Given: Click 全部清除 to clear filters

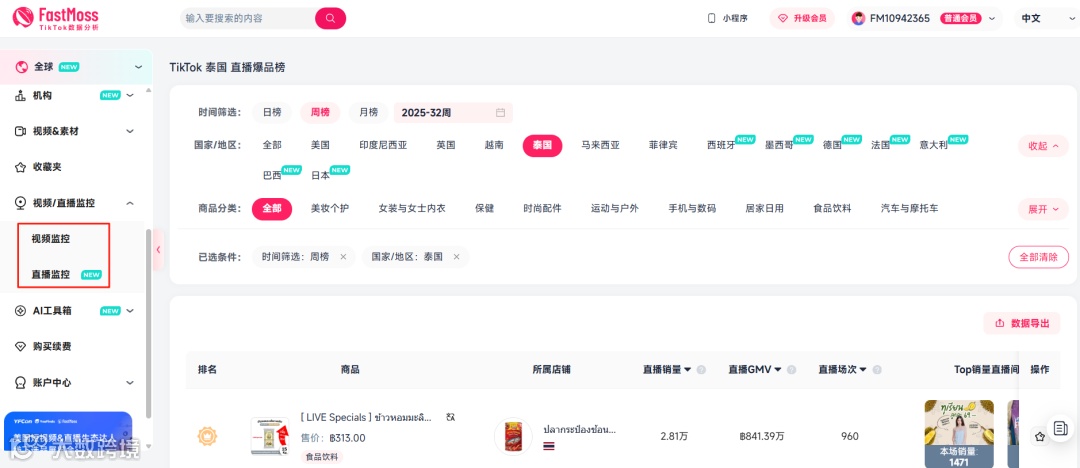Looking at the screenshot, I should pyautogui.click(x=1038, y=256).
